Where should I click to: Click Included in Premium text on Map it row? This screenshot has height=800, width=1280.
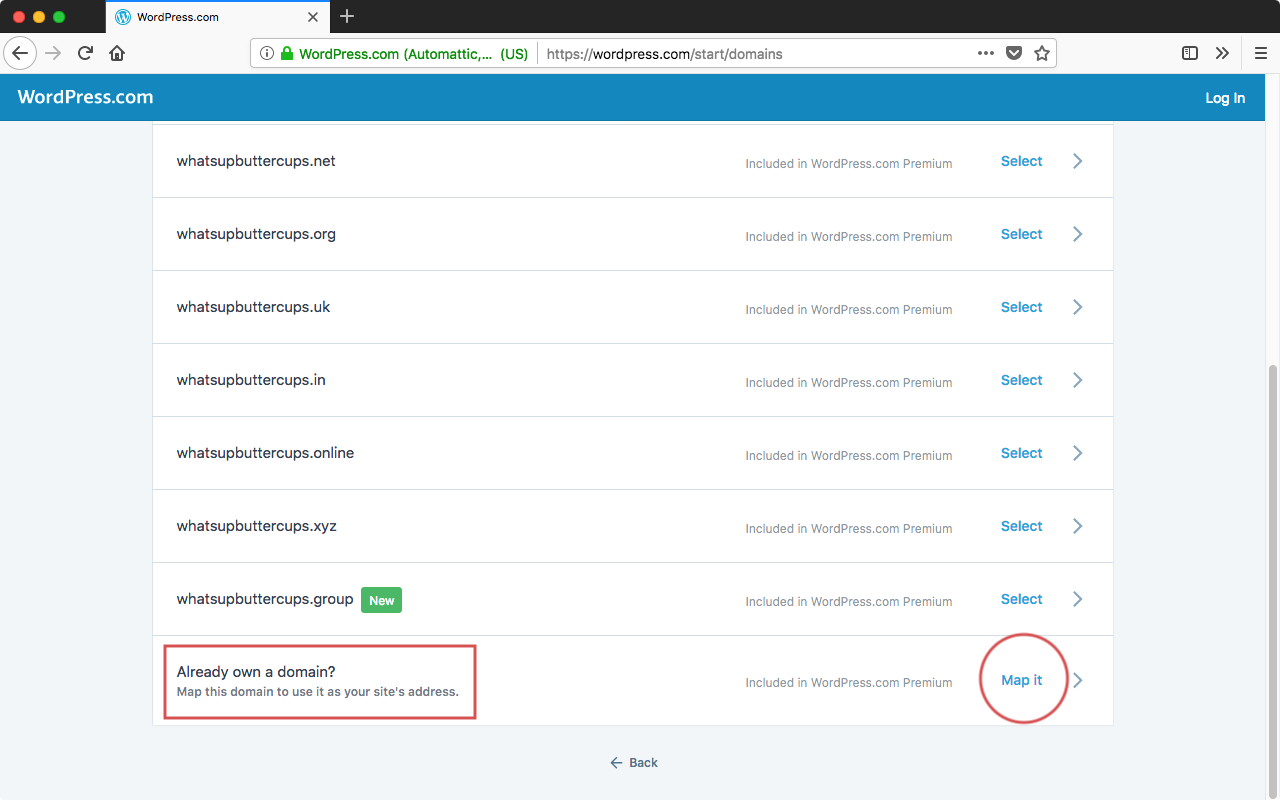coord(848,683)
